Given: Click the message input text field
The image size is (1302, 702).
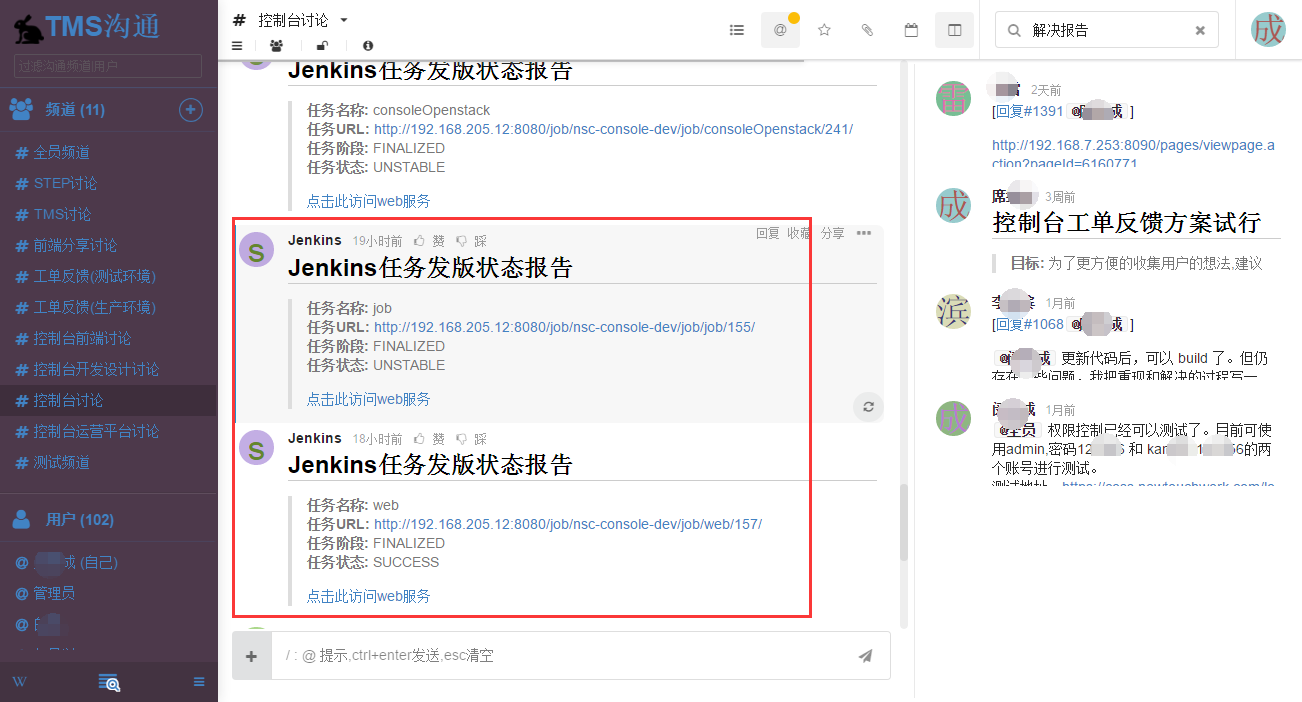Looking at the screenshot, I should tap(560, 656).
